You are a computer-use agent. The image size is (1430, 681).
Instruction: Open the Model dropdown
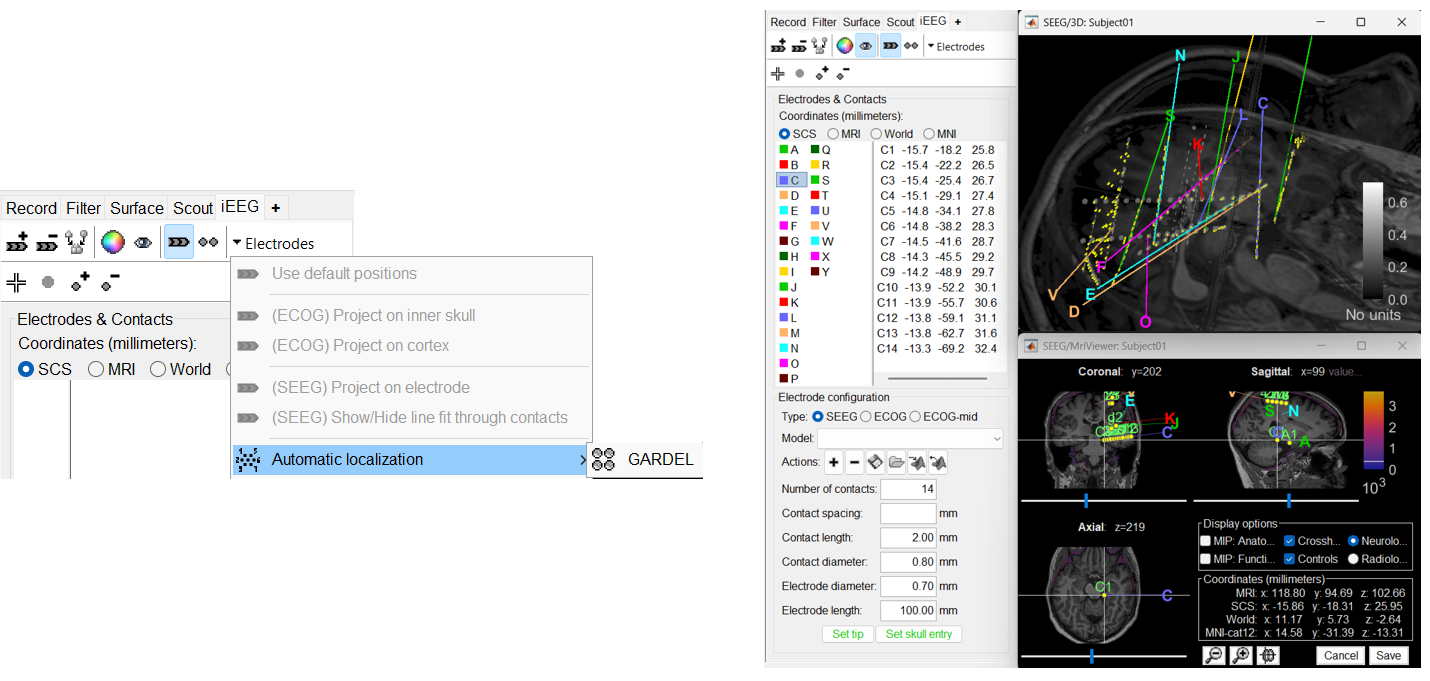(x=909, y=438)
